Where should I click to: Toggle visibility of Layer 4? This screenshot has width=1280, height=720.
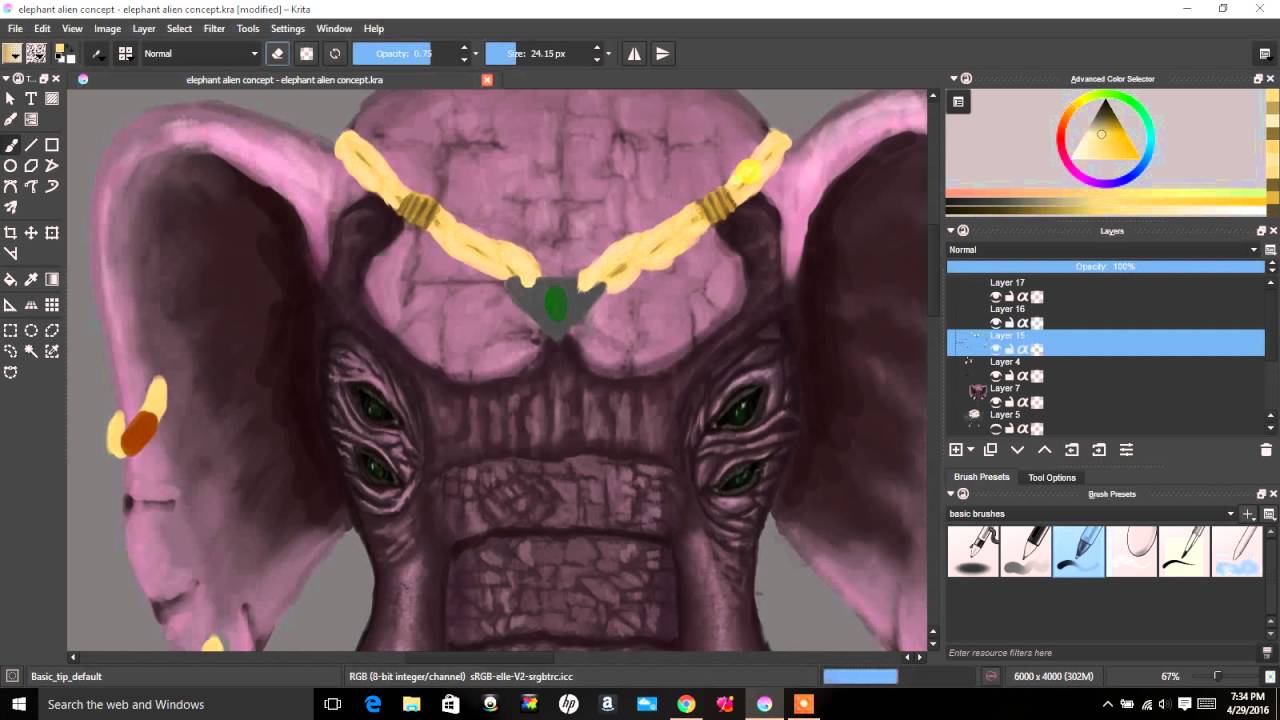[x=996, y=376]
